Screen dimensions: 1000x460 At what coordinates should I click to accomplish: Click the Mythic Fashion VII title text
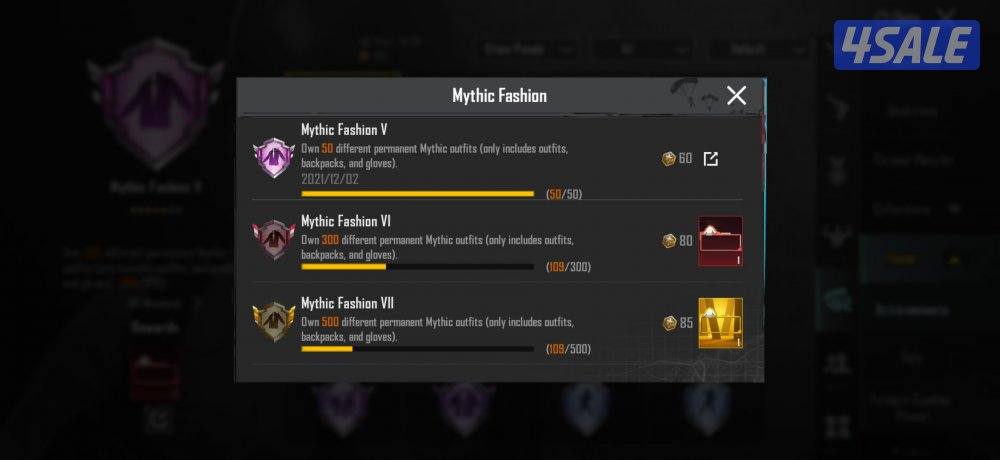[348, 303]
